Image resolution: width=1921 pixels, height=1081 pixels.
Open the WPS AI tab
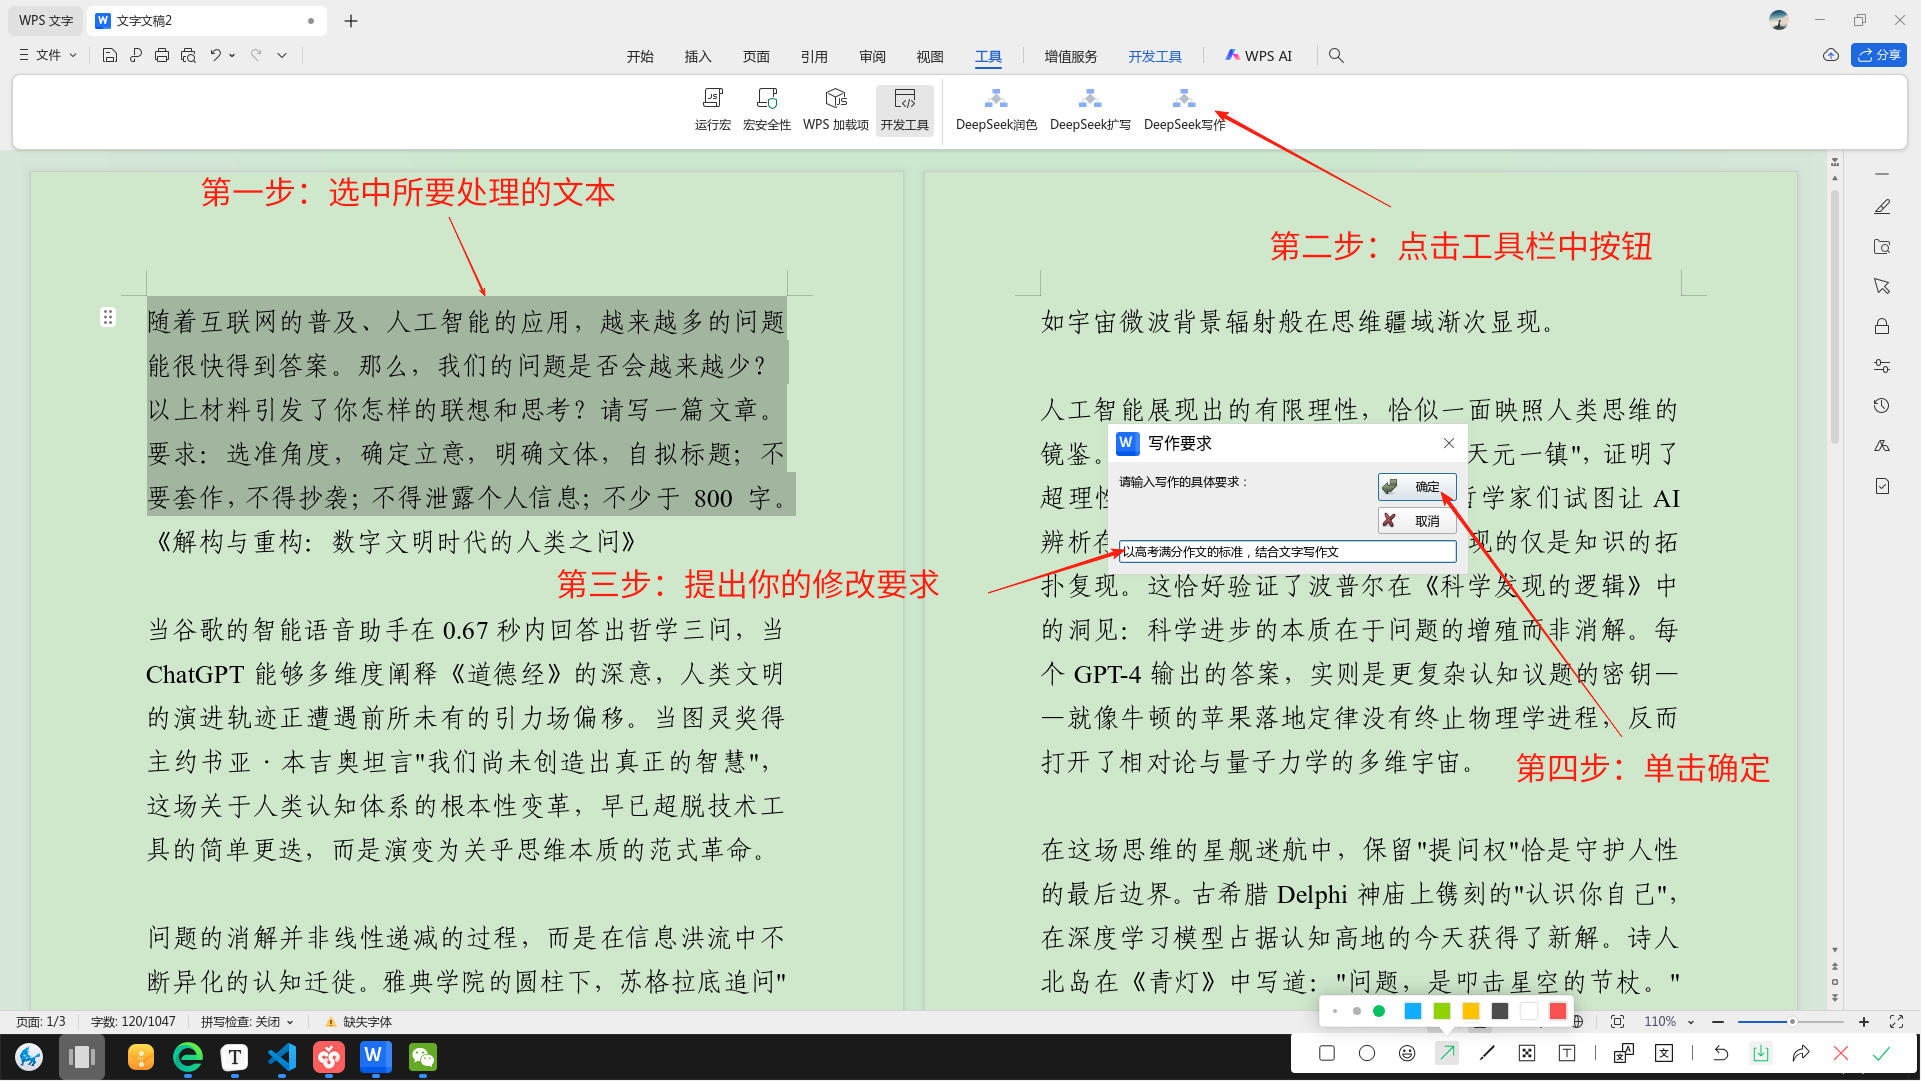pyautogui.click(x=1259, y=57)
